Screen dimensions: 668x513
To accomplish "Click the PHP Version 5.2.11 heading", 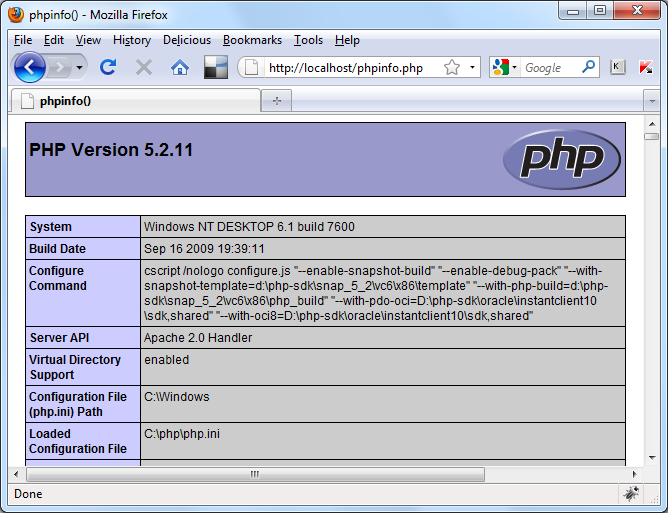I will pos(111,150).
